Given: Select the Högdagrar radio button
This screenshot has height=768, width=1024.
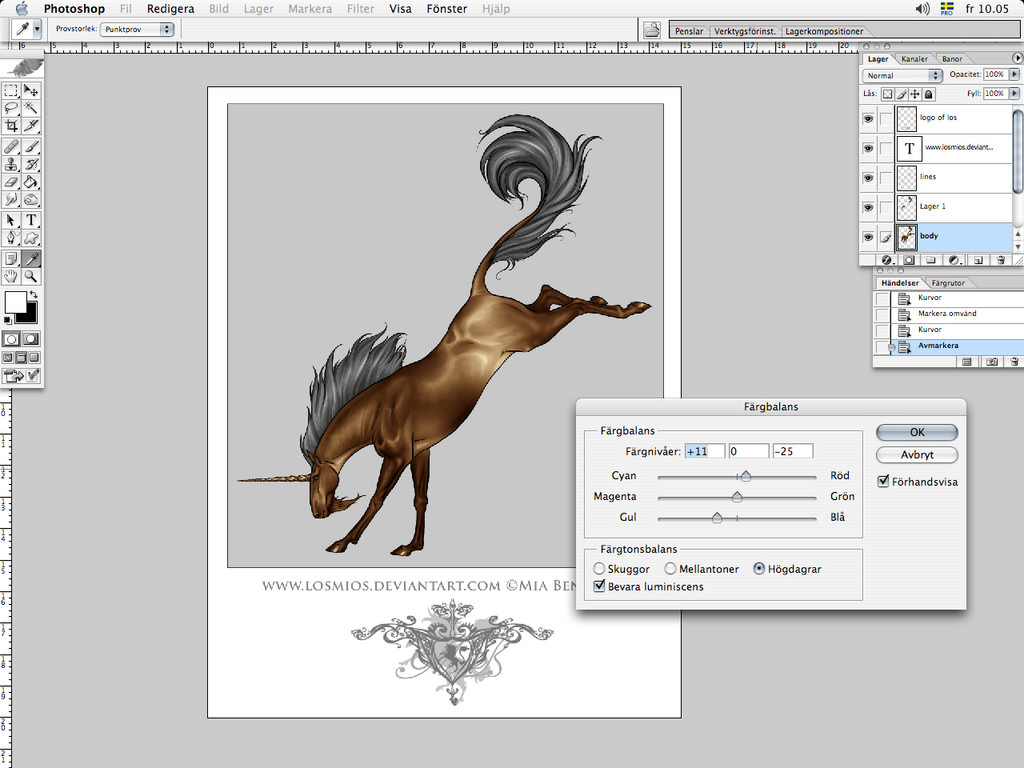Looking at the screenshot, I should 759,569.
